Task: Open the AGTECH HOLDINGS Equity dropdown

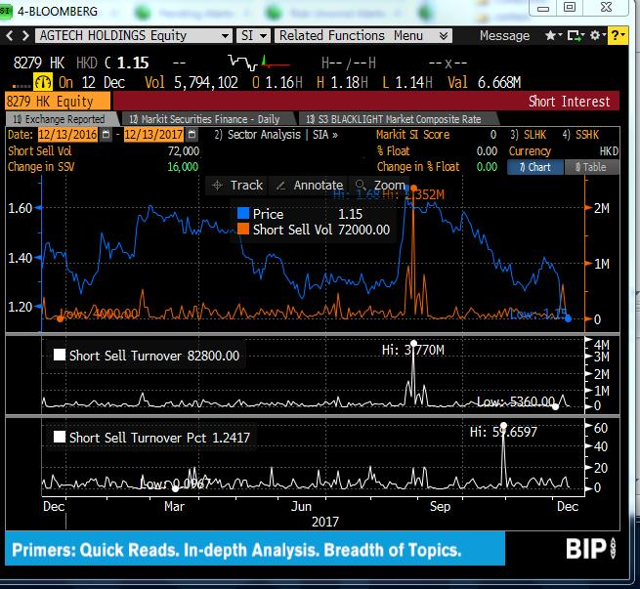Action: (x=225, y=36)
